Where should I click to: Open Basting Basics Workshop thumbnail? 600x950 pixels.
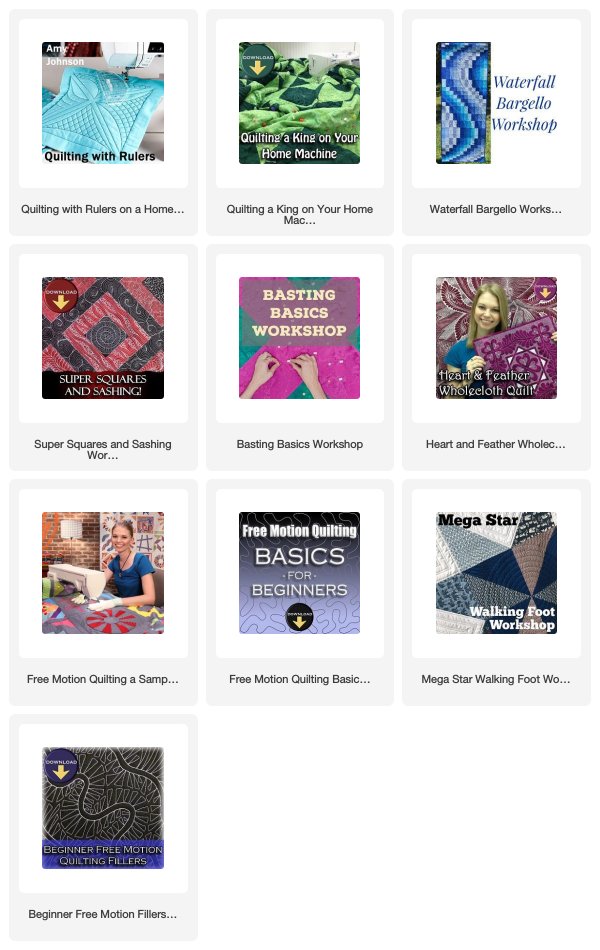pos(299,338)
